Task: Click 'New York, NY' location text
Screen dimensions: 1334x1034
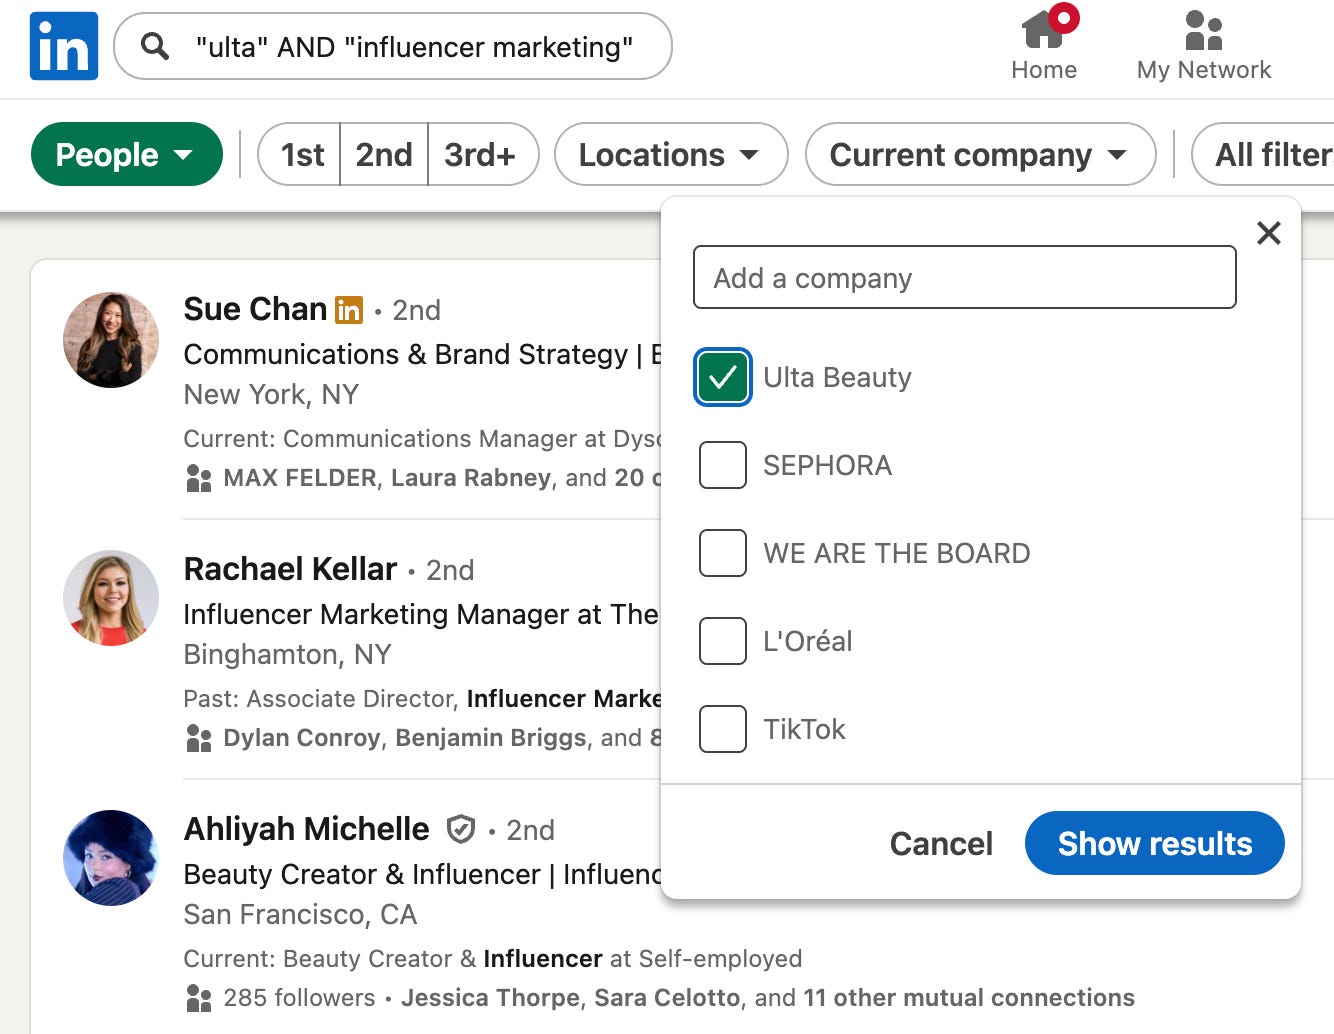Action: [271, 394]
